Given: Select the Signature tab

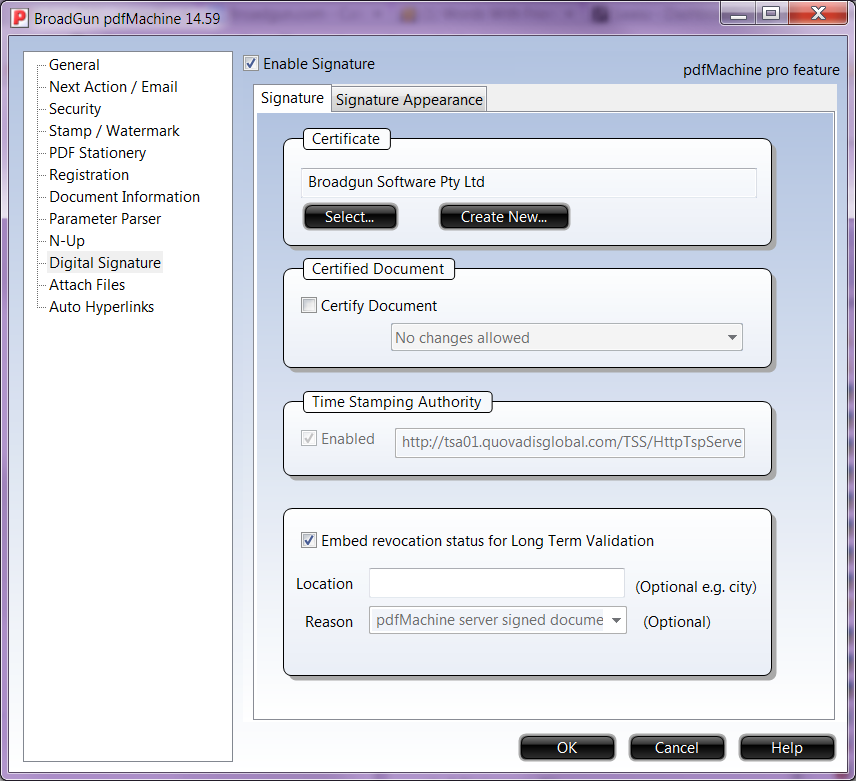Looking at the screenshot, I should click(x=292, y=98).
